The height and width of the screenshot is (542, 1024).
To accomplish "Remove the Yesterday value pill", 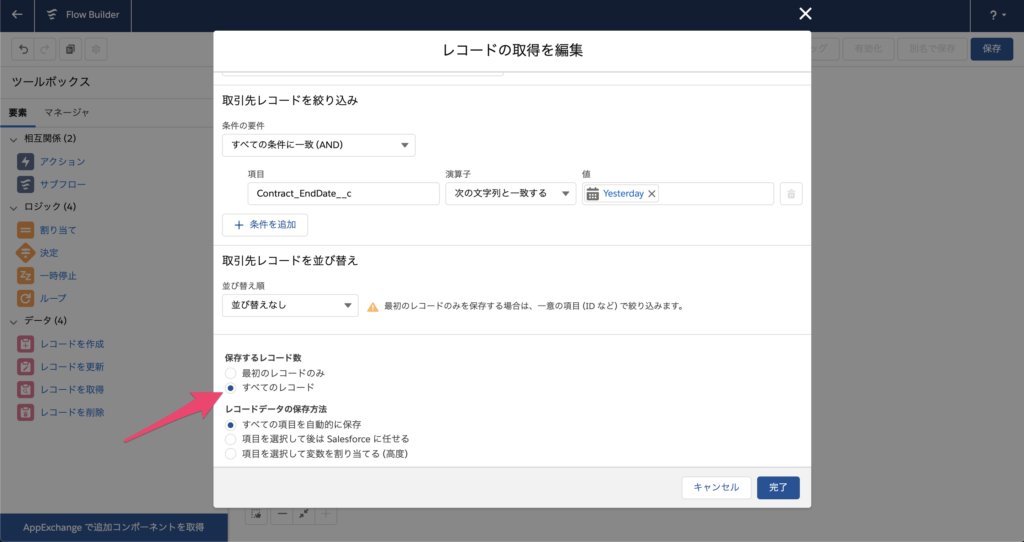I will pyautogui.click(x=652, y=194).
